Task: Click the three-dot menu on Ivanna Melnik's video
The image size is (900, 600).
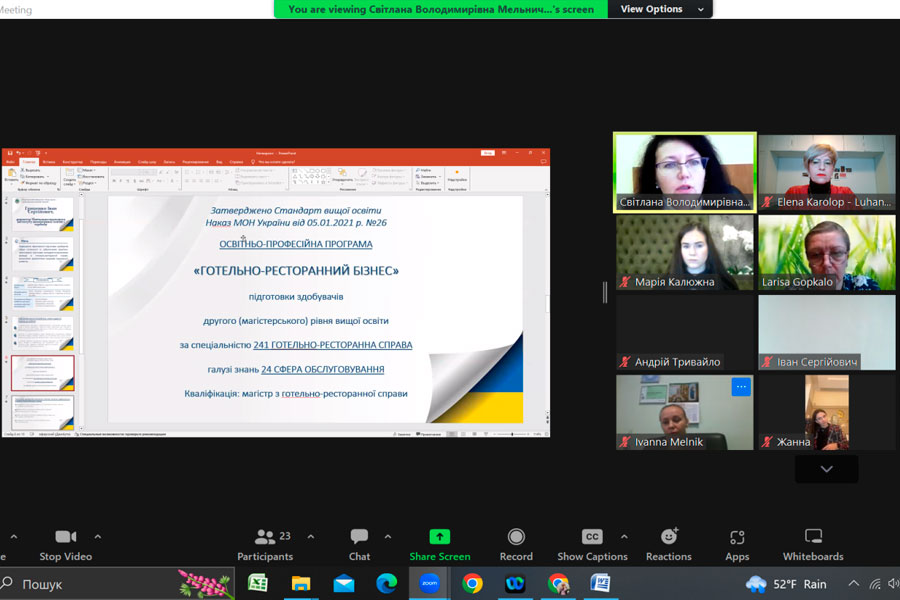Action: (740, 387)
